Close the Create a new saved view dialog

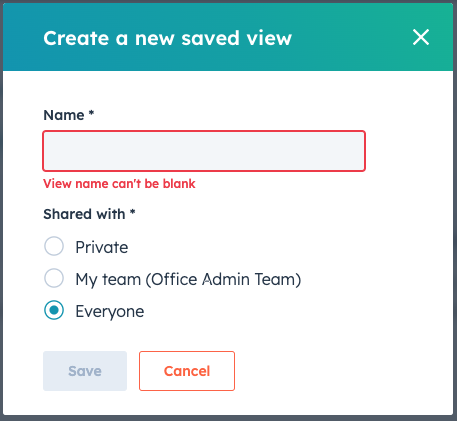421,37
